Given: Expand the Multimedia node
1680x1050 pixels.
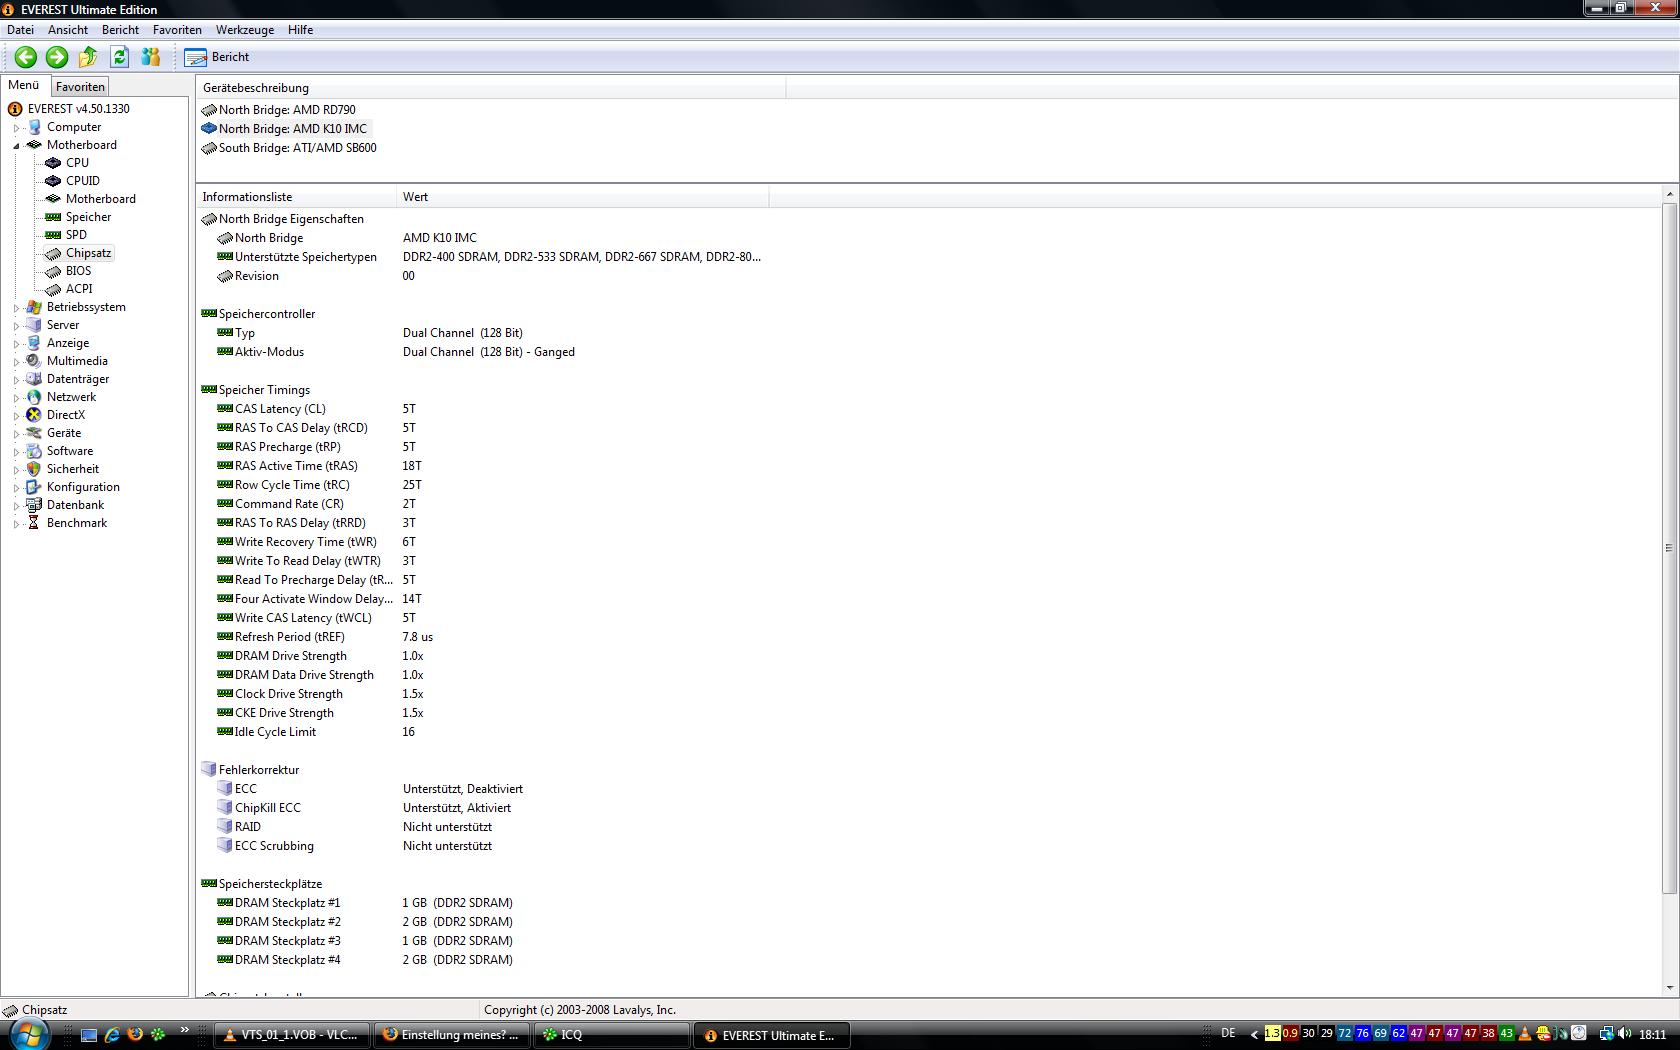Looking at the screenshot, I should [x=16, y=362].
